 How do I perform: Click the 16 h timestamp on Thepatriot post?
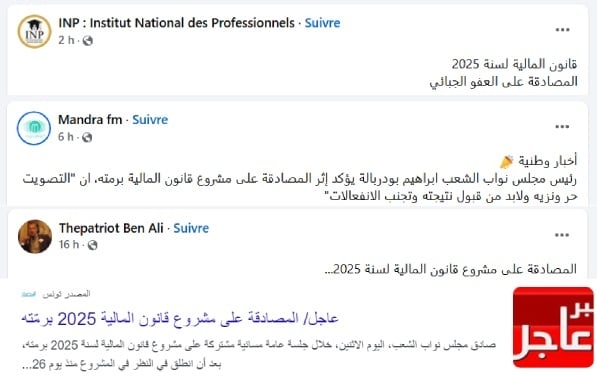[69, 244]
